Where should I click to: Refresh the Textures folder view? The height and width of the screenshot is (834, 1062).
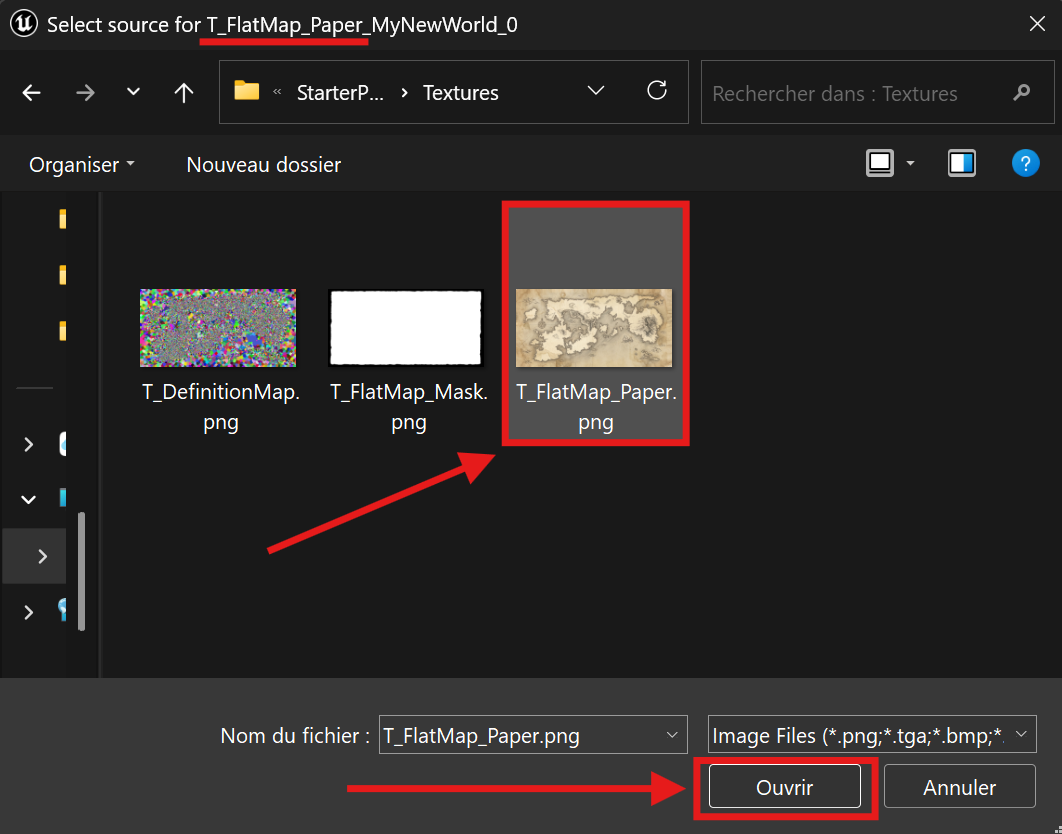657,91
